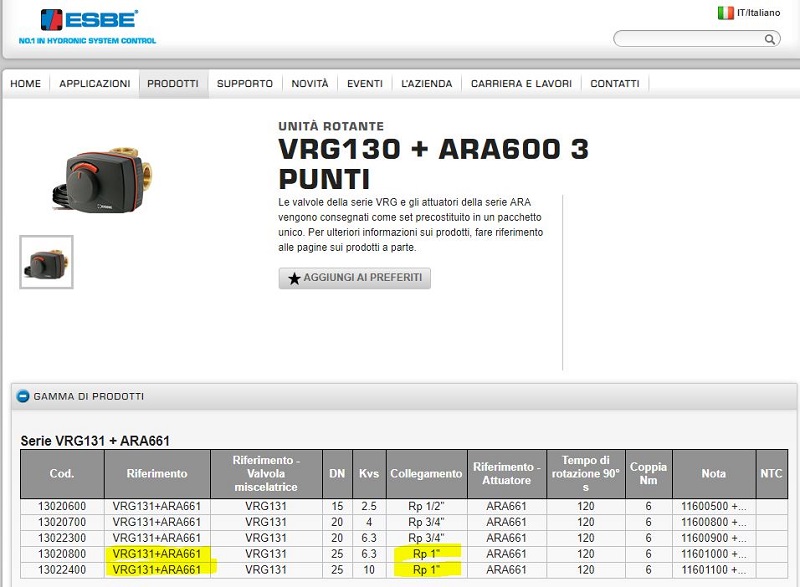The height and width of the screenshot is (587, 800).
Task: Click highlighted Rp 1" in row 13020800
Action: click(x=427, y=554)
